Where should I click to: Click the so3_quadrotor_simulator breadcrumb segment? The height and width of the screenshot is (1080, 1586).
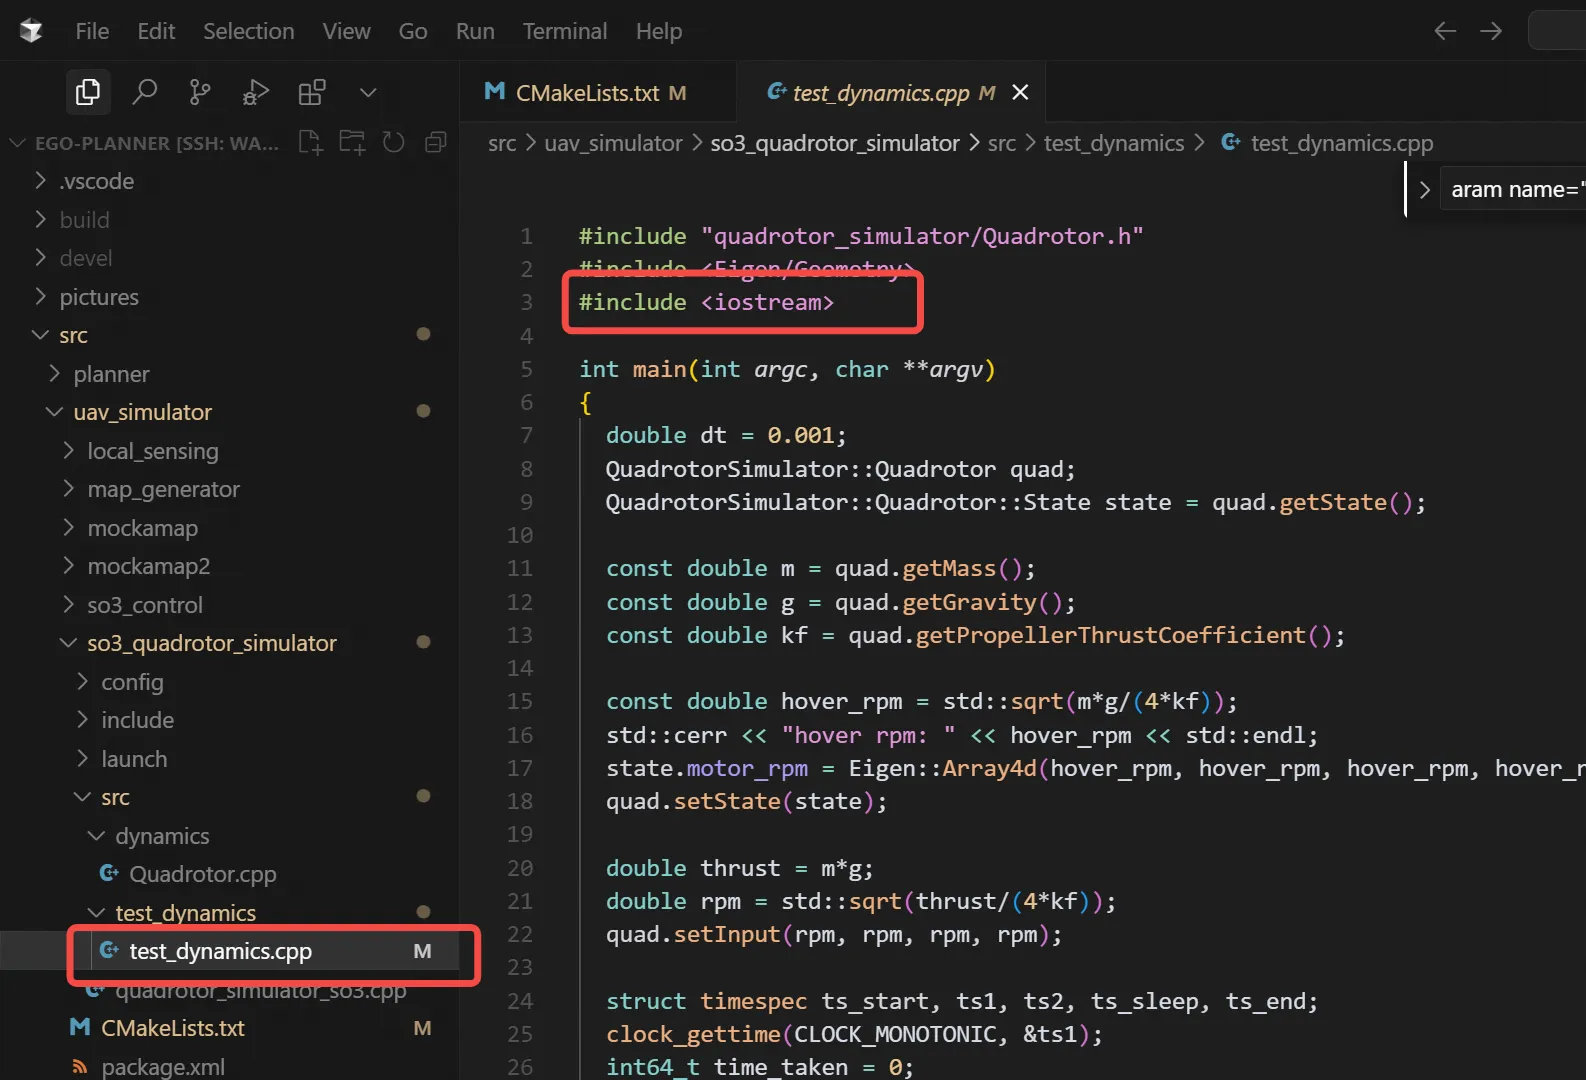pos(835,143)
